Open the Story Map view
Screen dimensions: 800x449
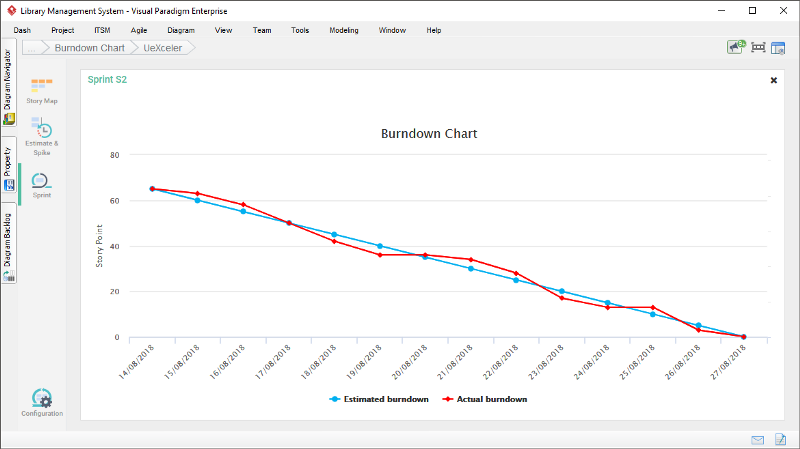[x=41, y=90]
